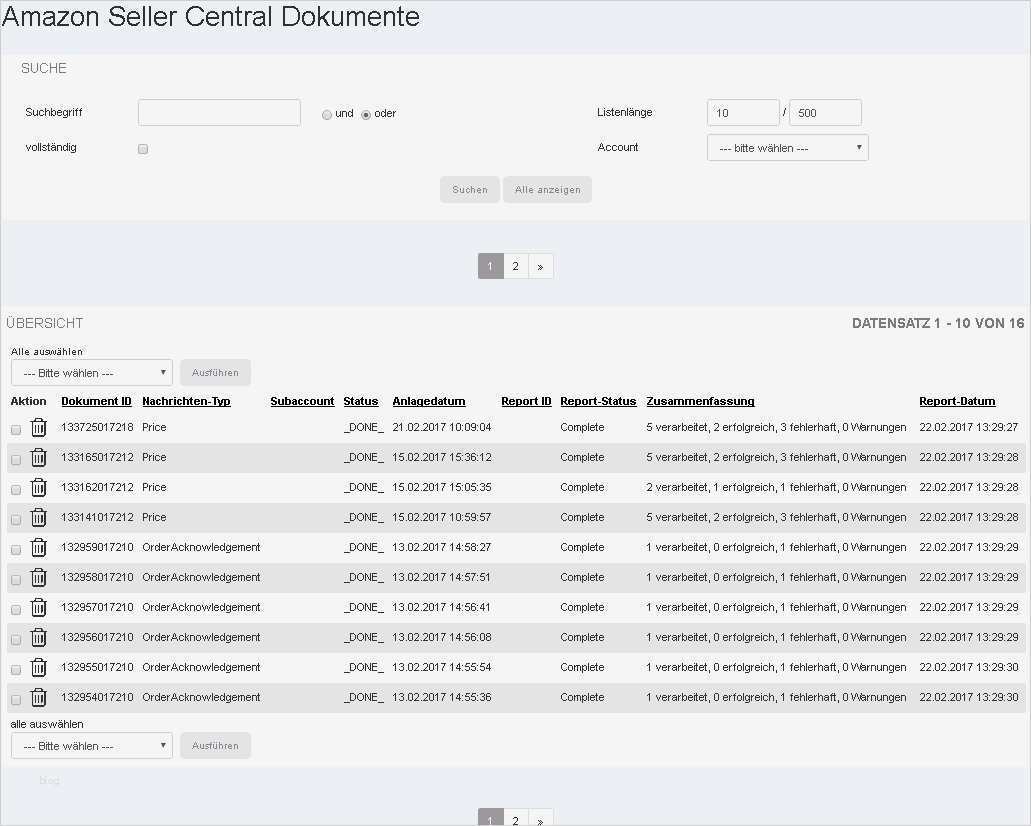Screen dimensions: 1031x826
Task: Click the 'Alle anzeigen' button
Action: (548, 190)
